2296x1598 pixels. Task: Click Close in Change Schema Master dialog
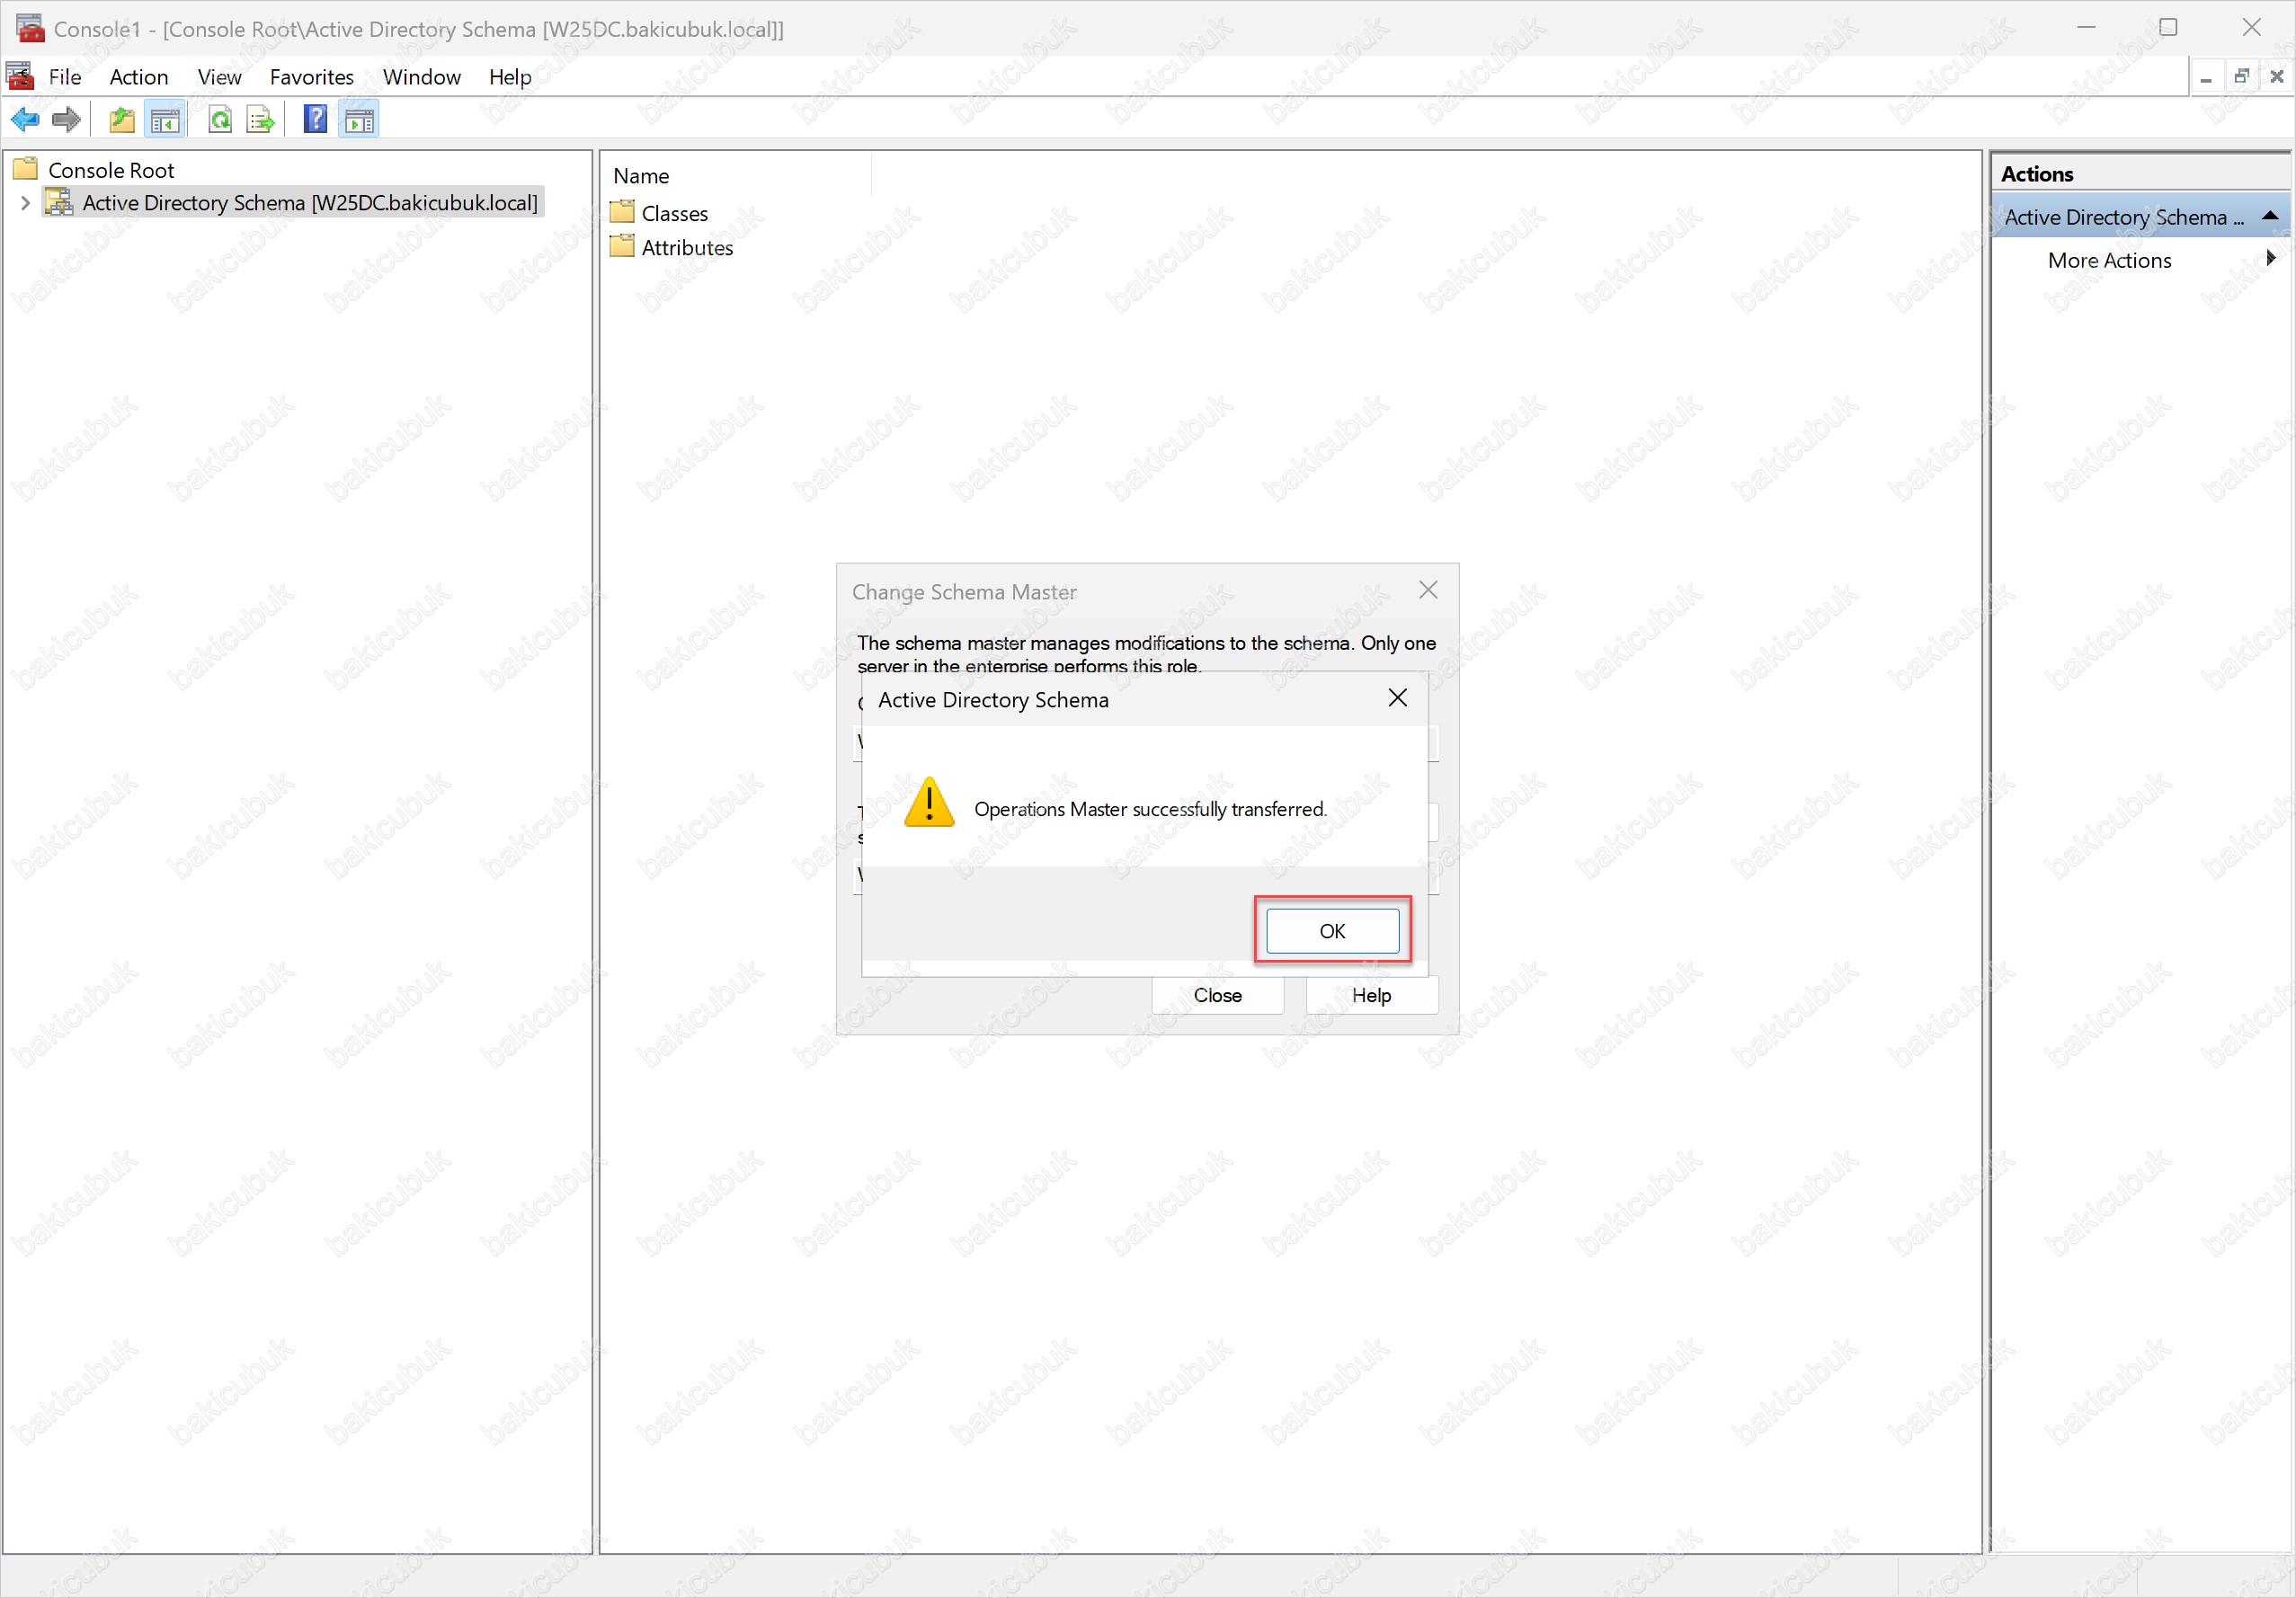coord(1218,995)
